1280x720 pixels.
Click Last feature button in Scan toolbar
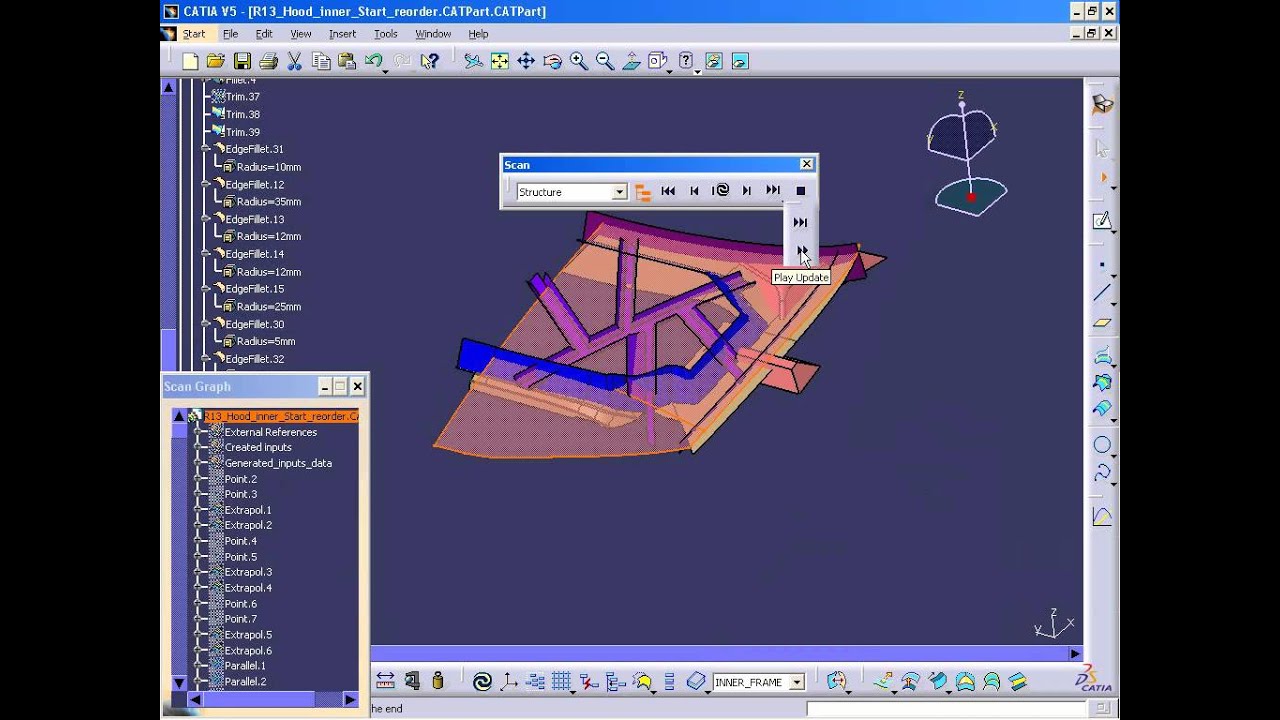click(773, 191)
